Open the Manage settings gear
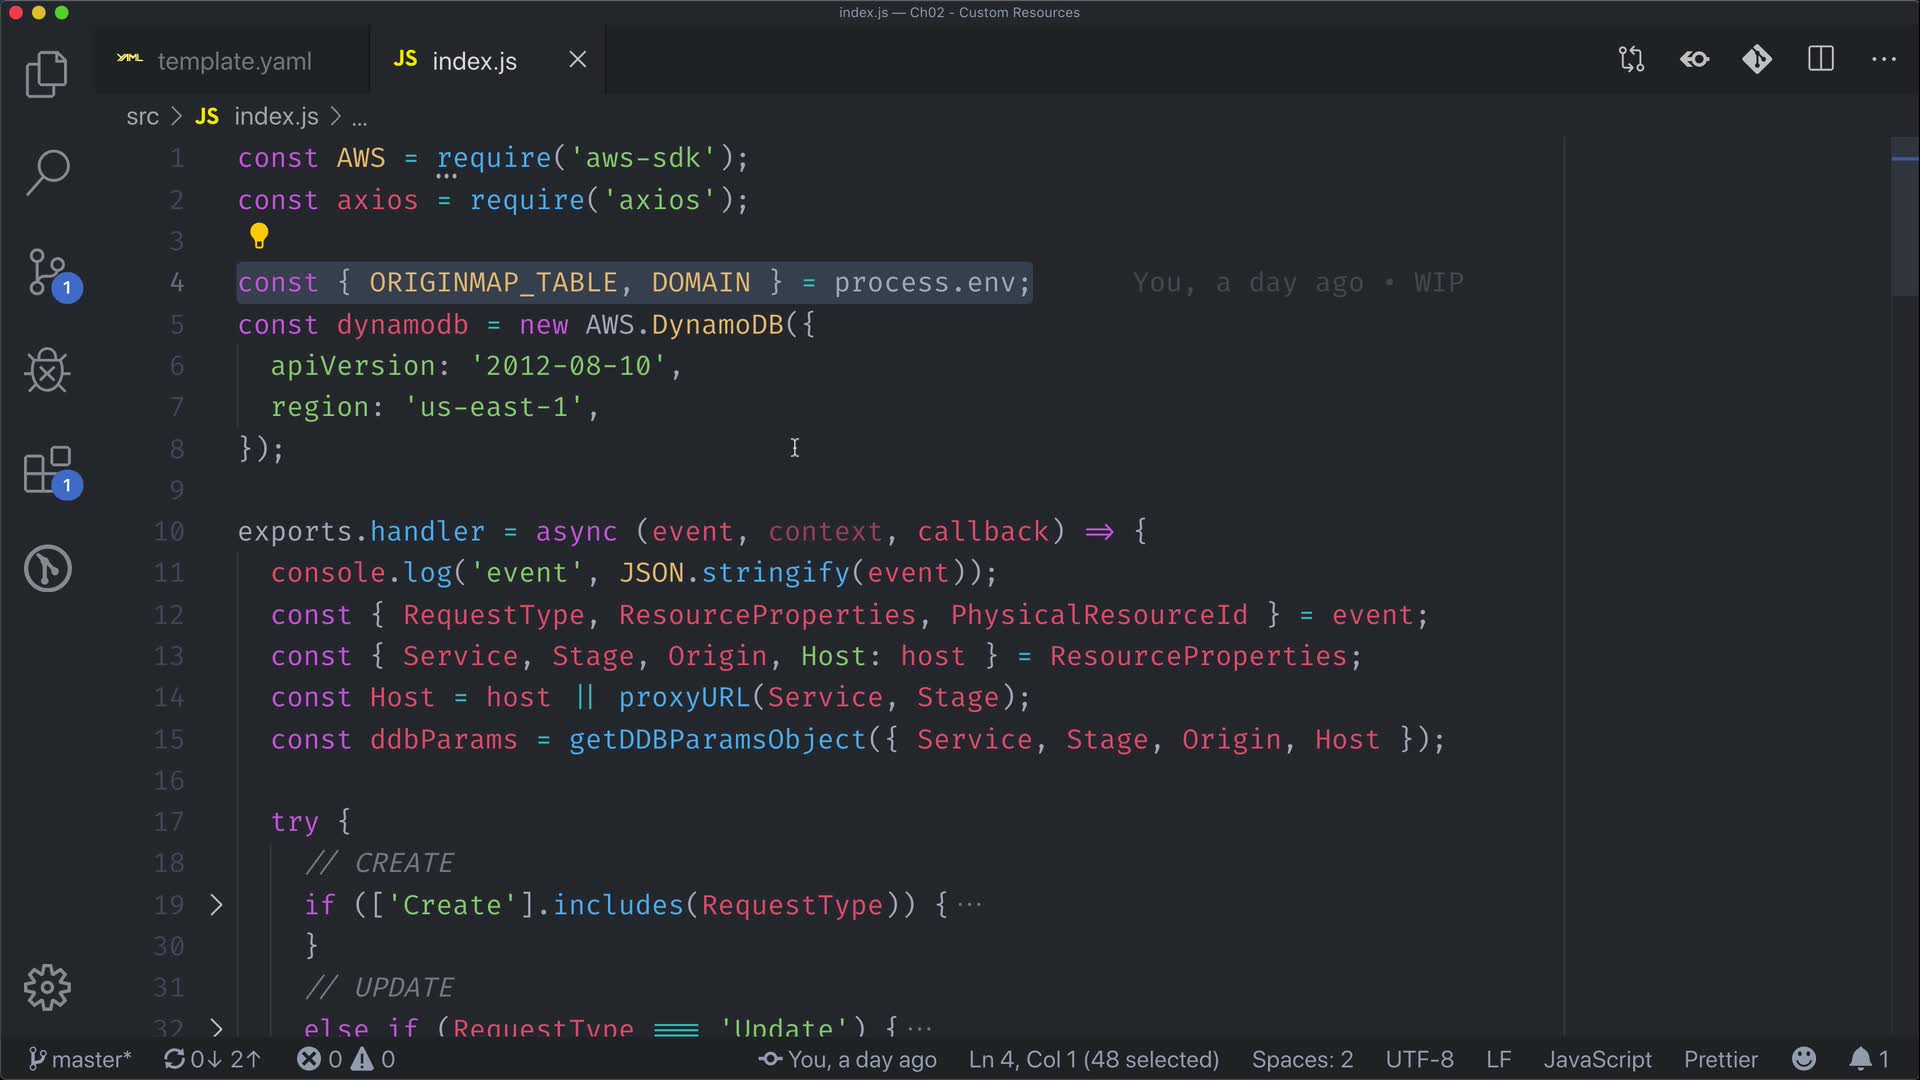The height and width of the screenshot is (1080, 1920). tap(46, 988)
